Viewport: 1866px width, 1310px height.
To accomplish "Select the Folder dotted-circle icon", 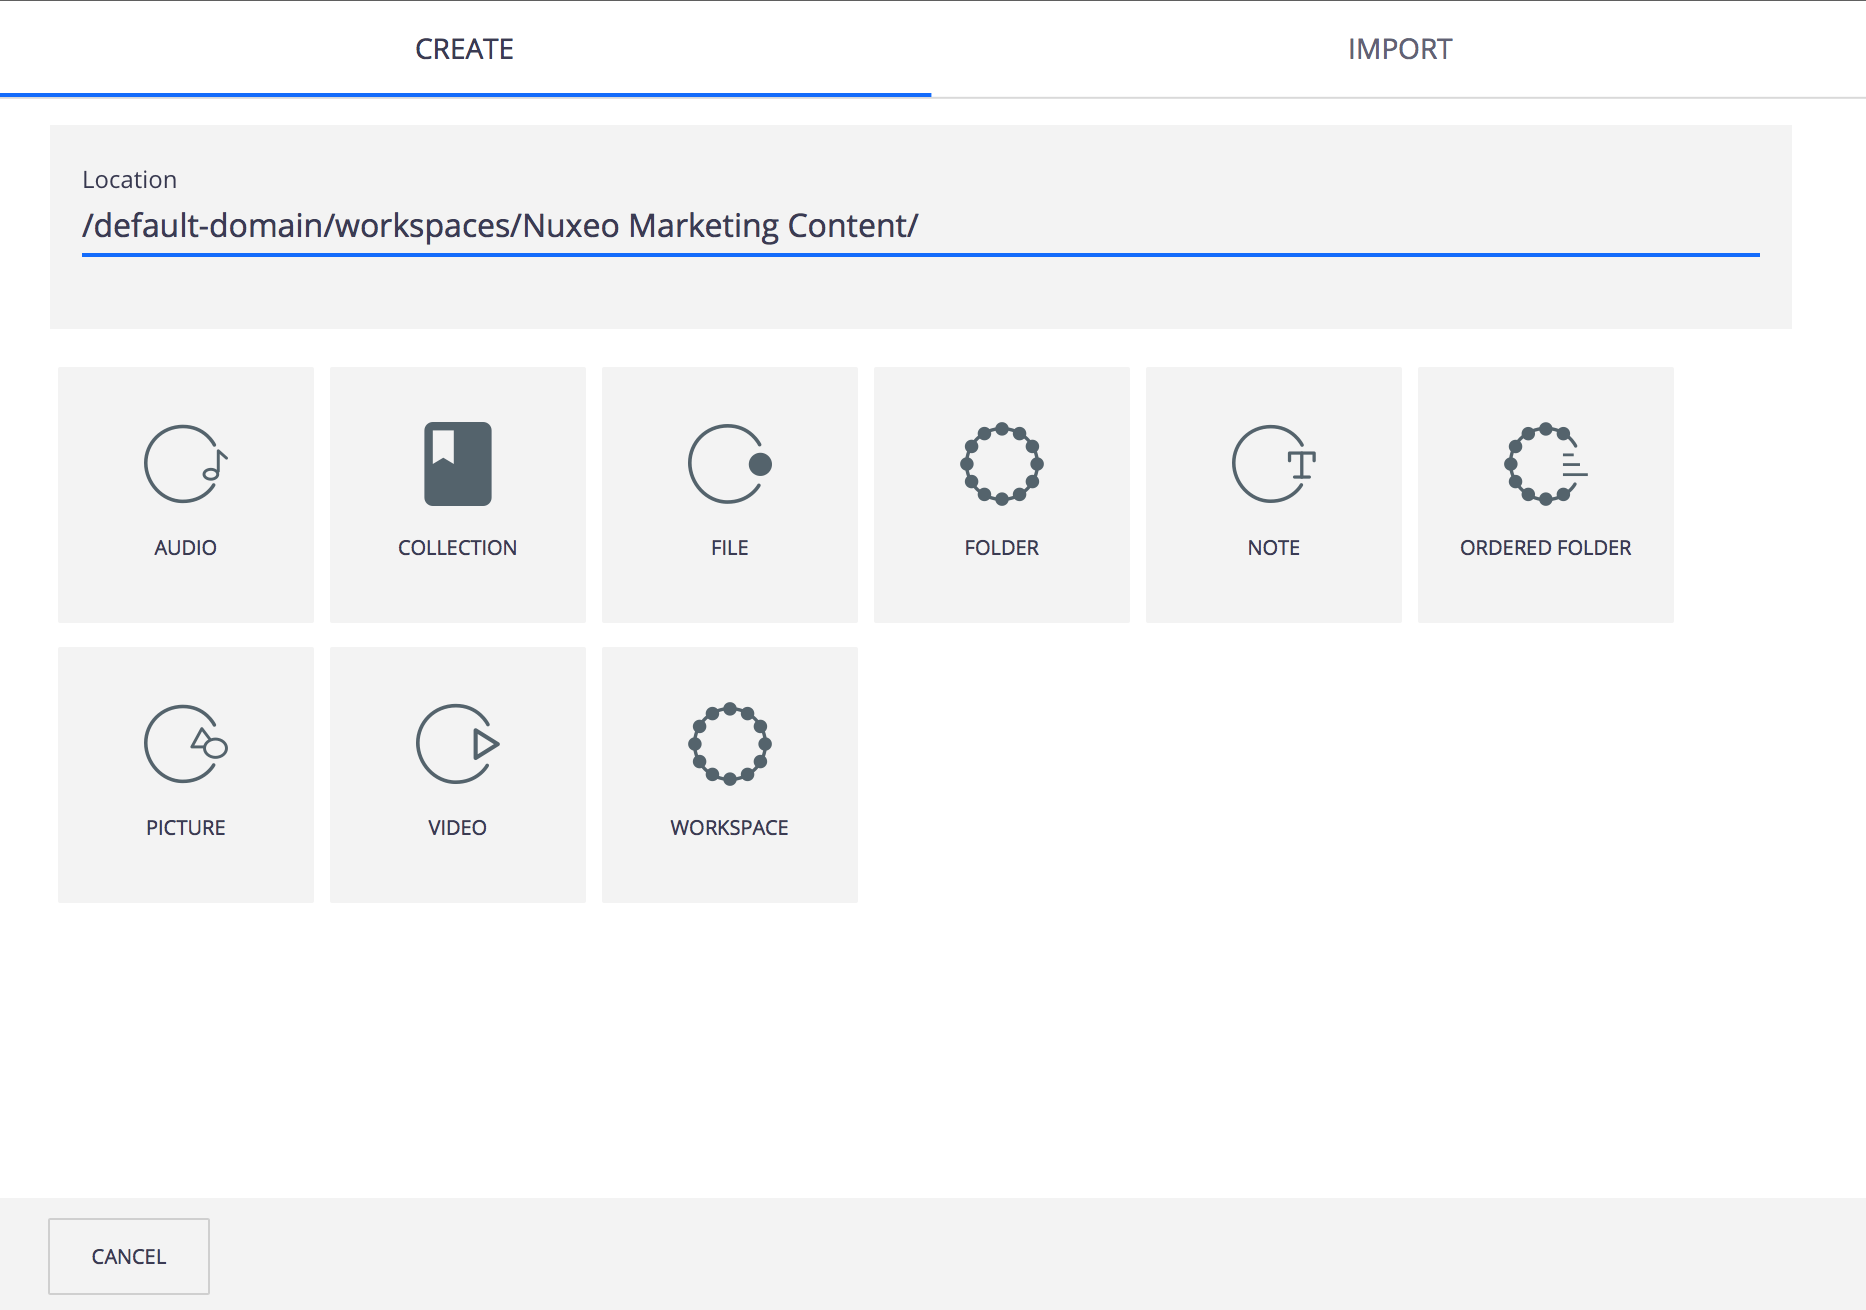I will click(x=1002, y=464).
